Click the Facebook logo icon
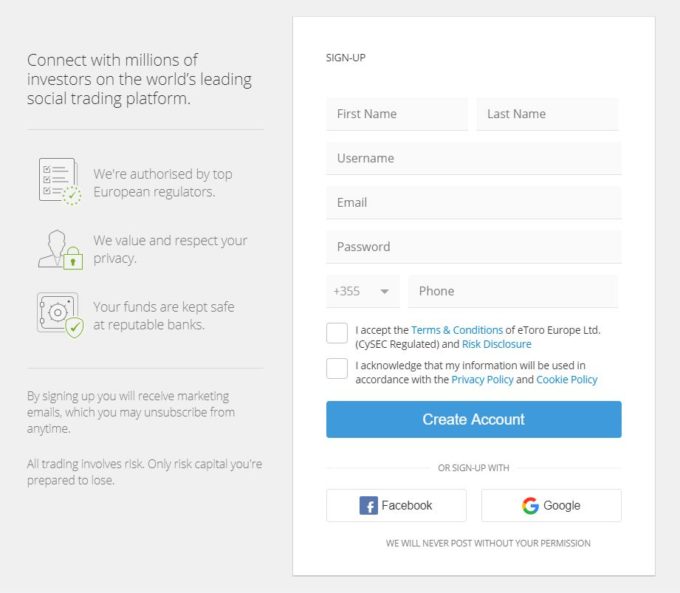The image size is (680, 593). (369, 505)
